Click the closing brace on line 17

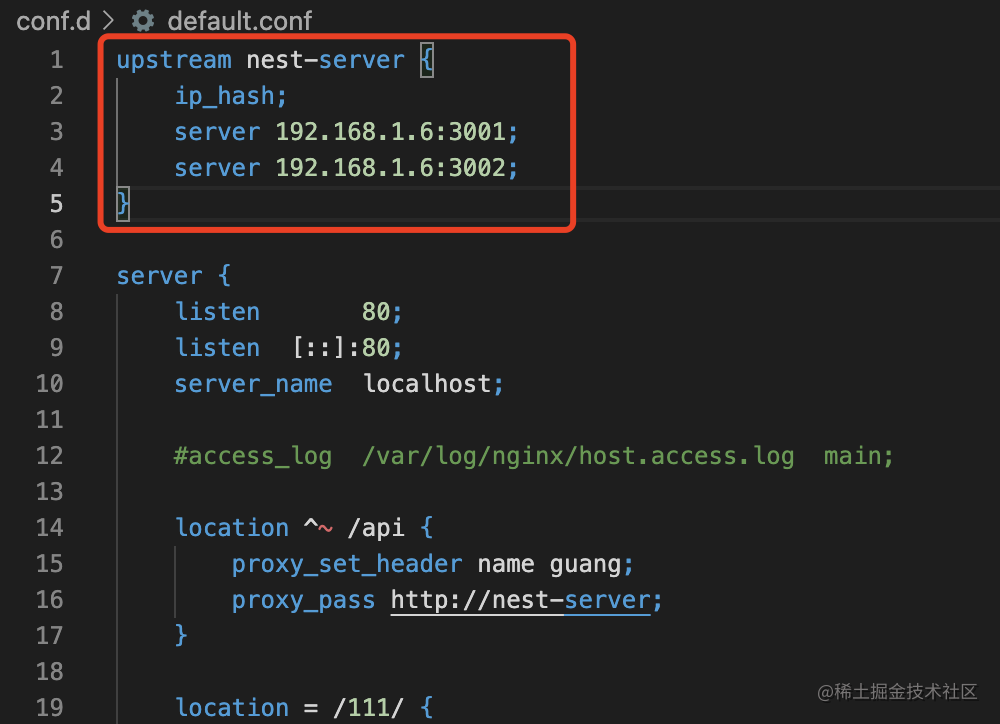click(x=181, y=635)
